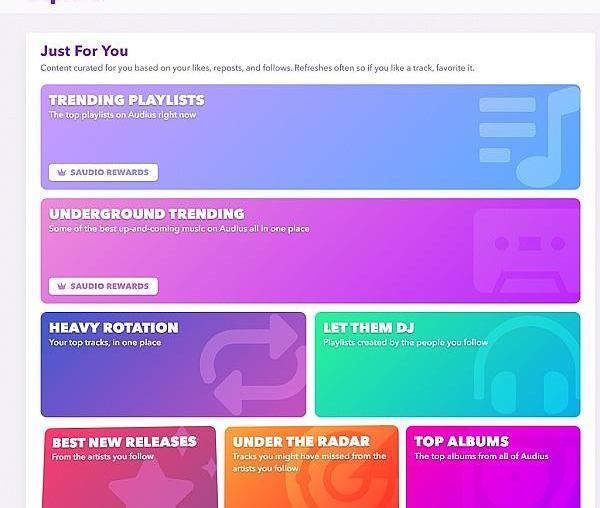Click the Just For You heading
The width and height of the screenshot is (600, 508).
point(84,51)
